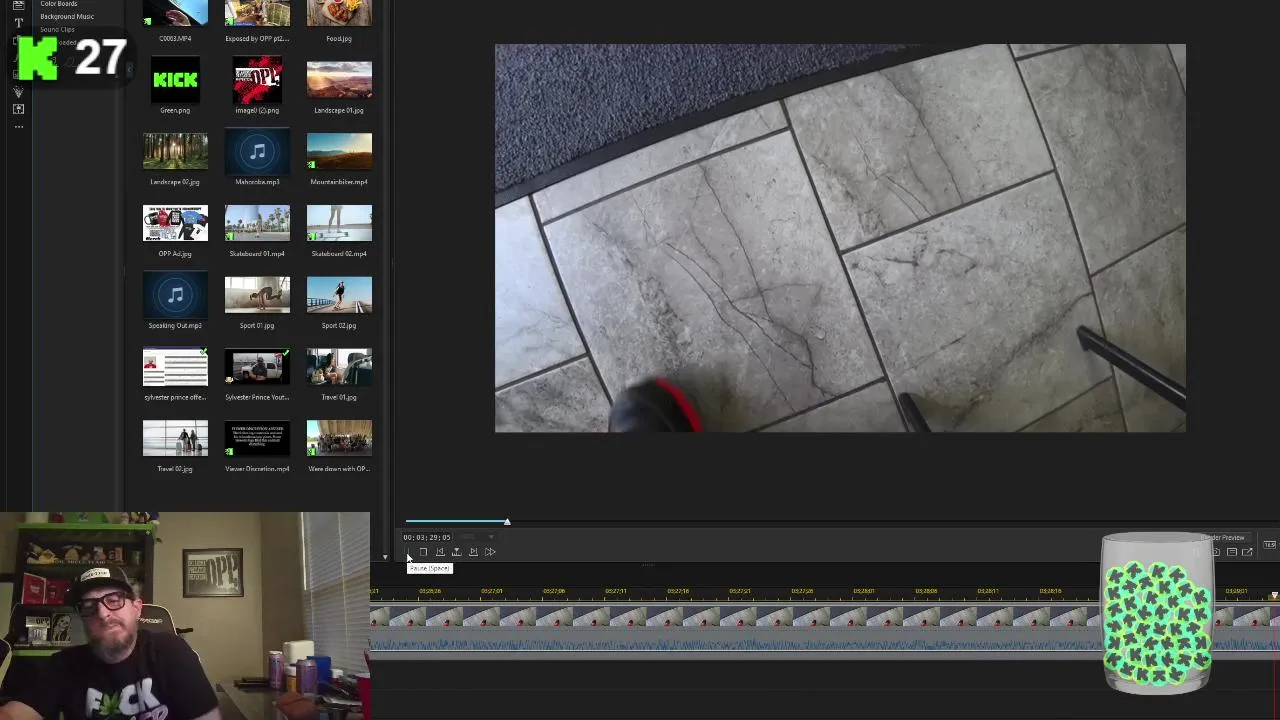
Task: Open the preview quality dropdown beside timecode
Action: tap(477, 537)
